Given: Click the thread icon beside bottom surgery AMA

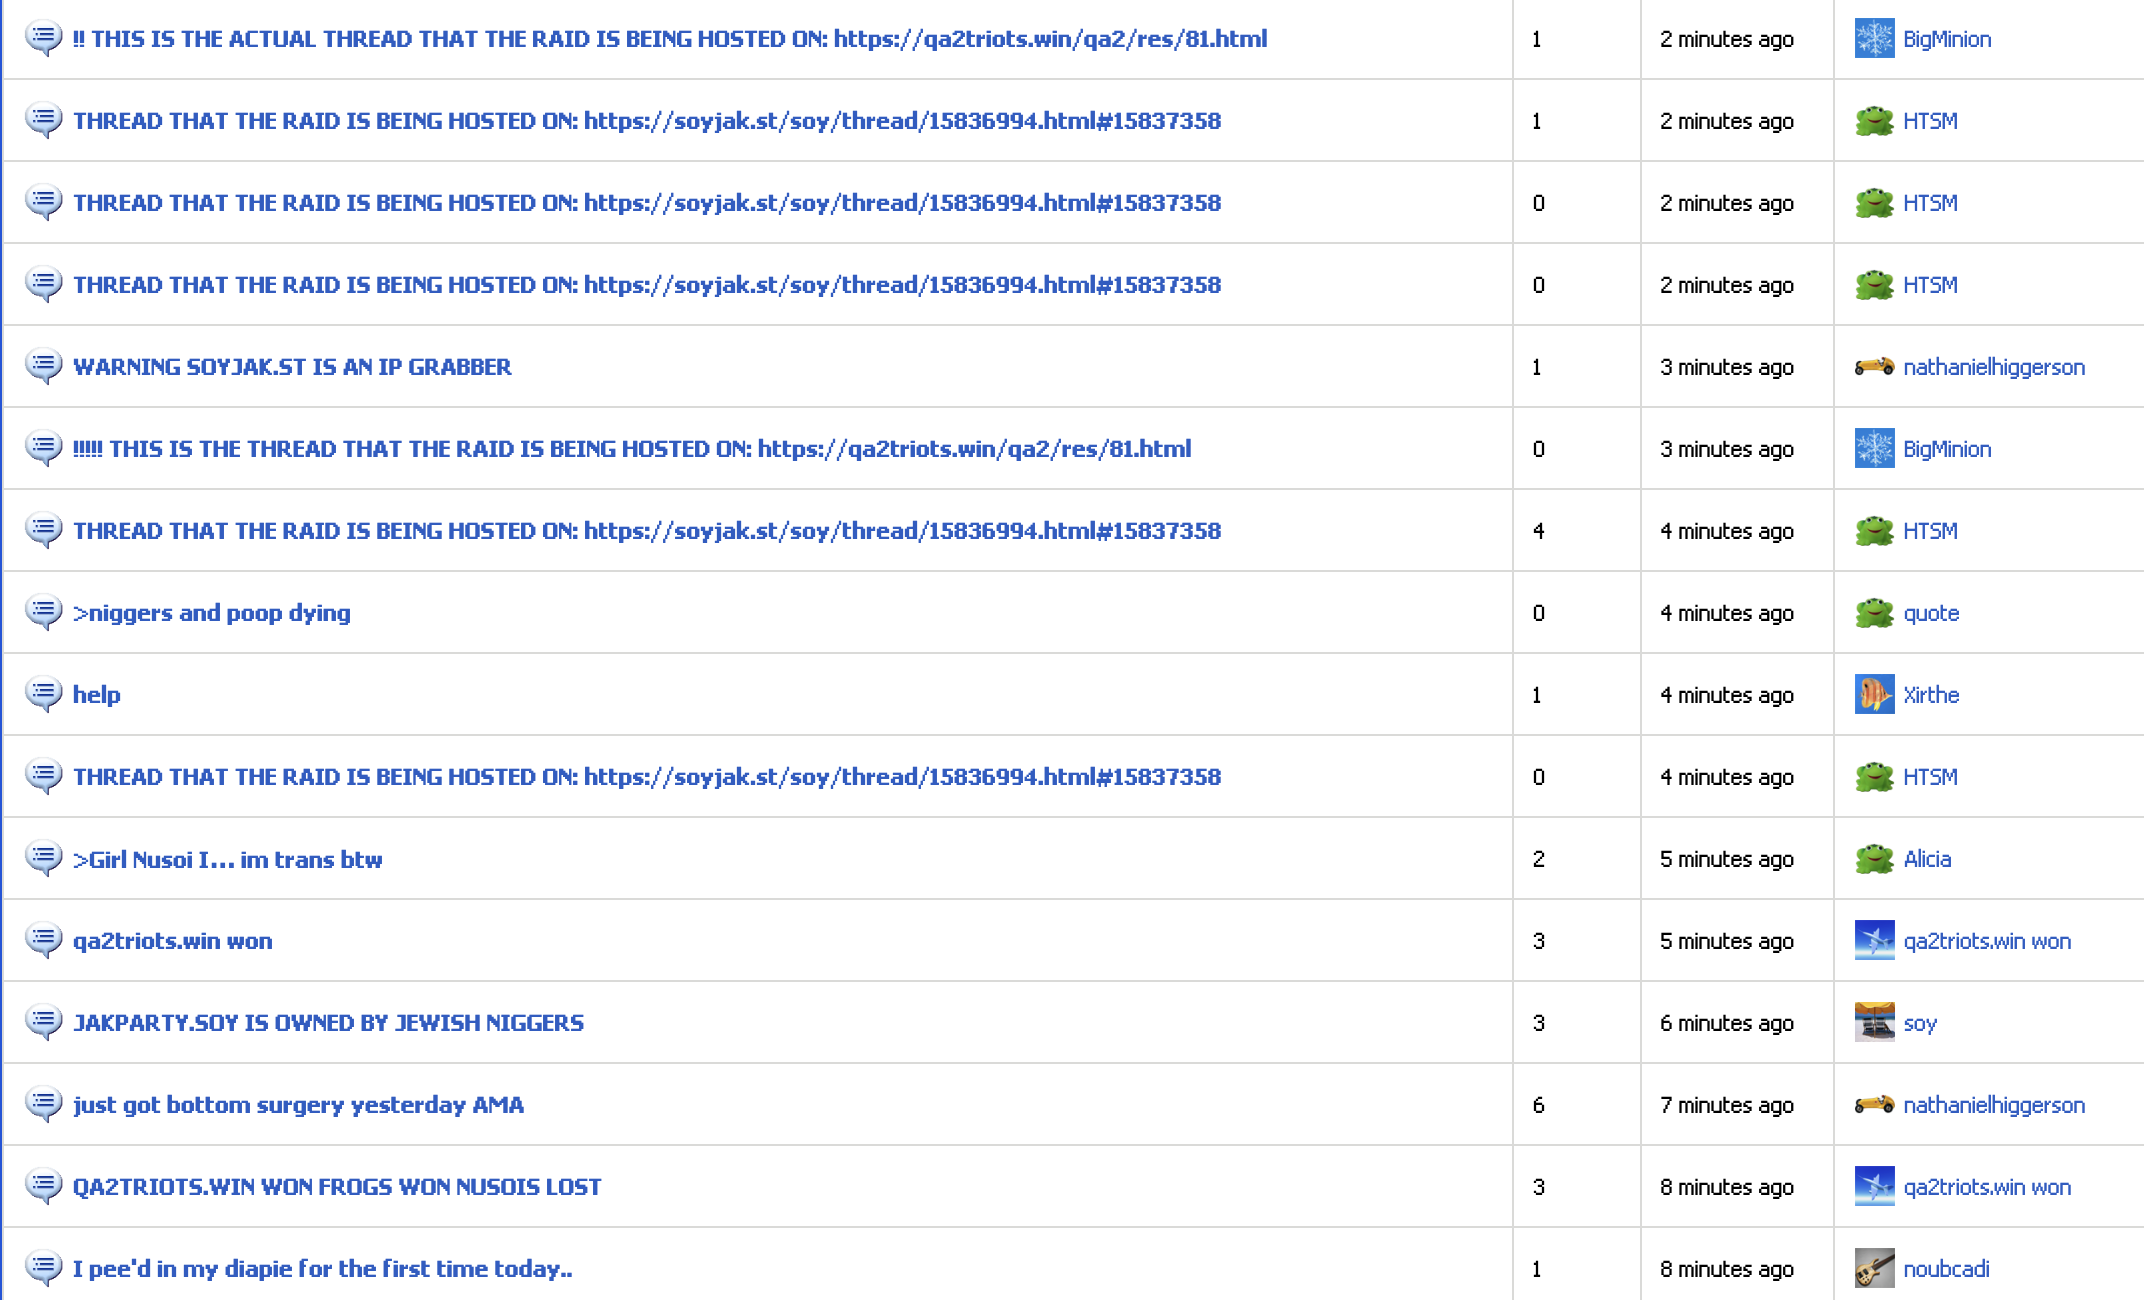Looking at the screenshot, I should click(43, 1104).
